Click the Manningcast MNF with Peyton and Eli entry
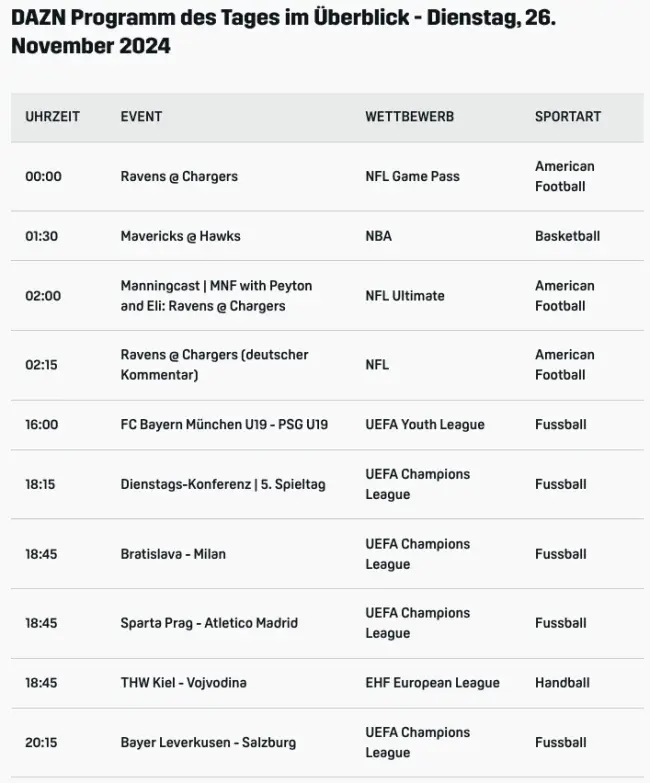650x783 pixels. click(x=216, y=296)
